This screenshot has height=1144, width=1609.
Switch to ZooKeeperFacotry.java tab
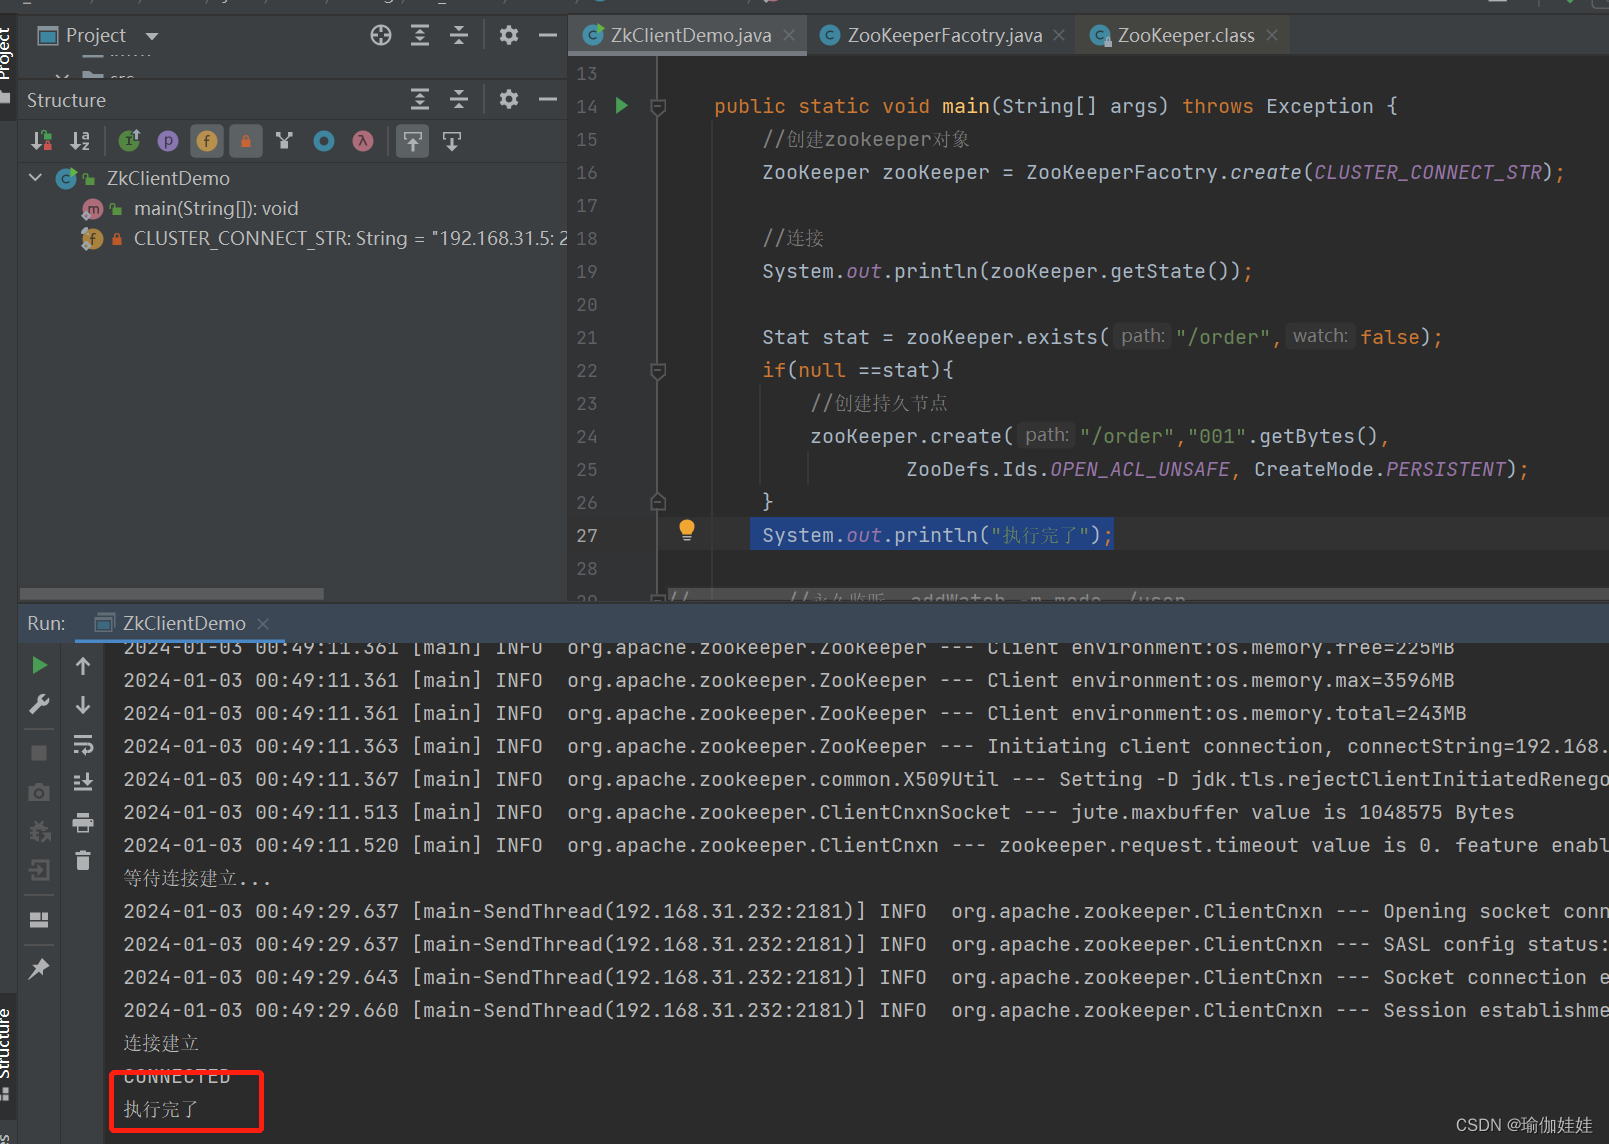click(x=944, y=35)
